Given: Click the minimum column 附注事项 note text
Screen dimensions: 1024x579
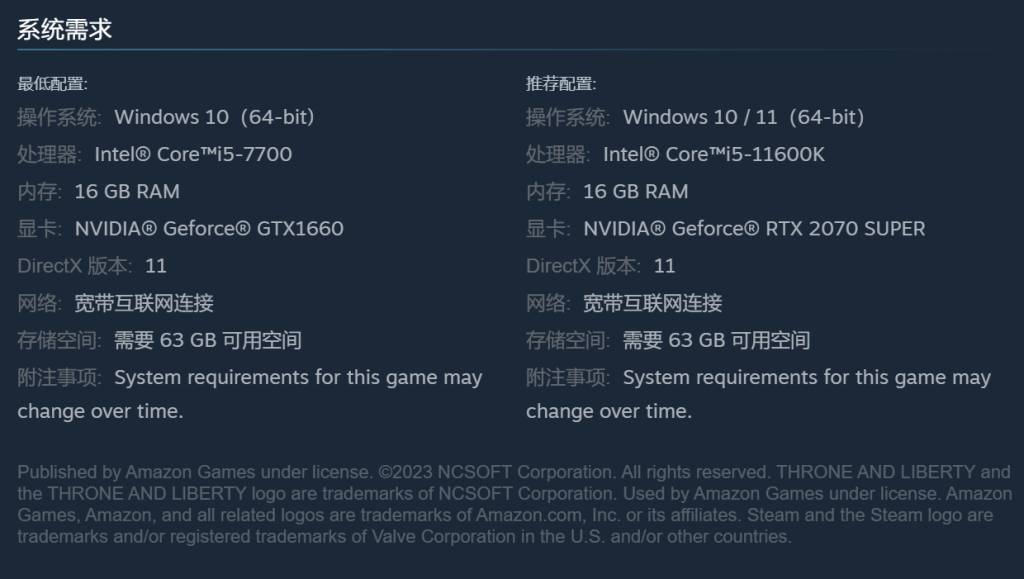Looking at the screenshot, I should (x=250, y=394).
